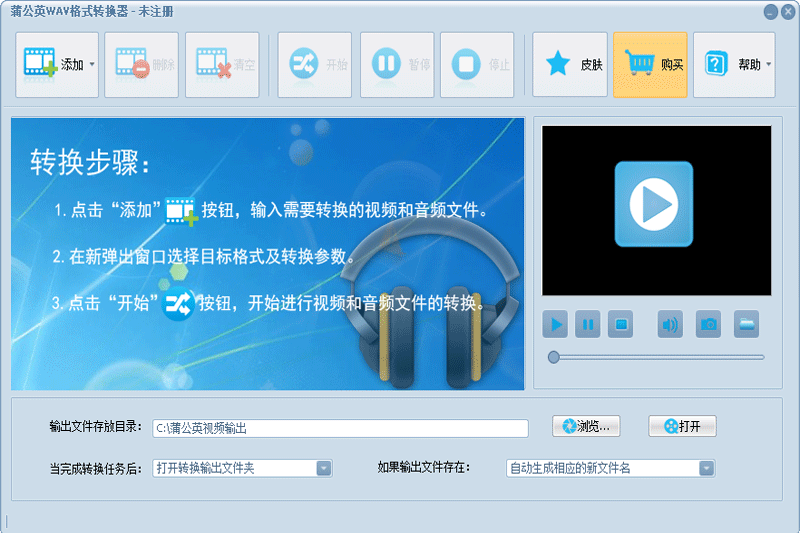Pause playback in the preview player
The height and width of the screenshot is (533, 800).
tap(588, 324)
